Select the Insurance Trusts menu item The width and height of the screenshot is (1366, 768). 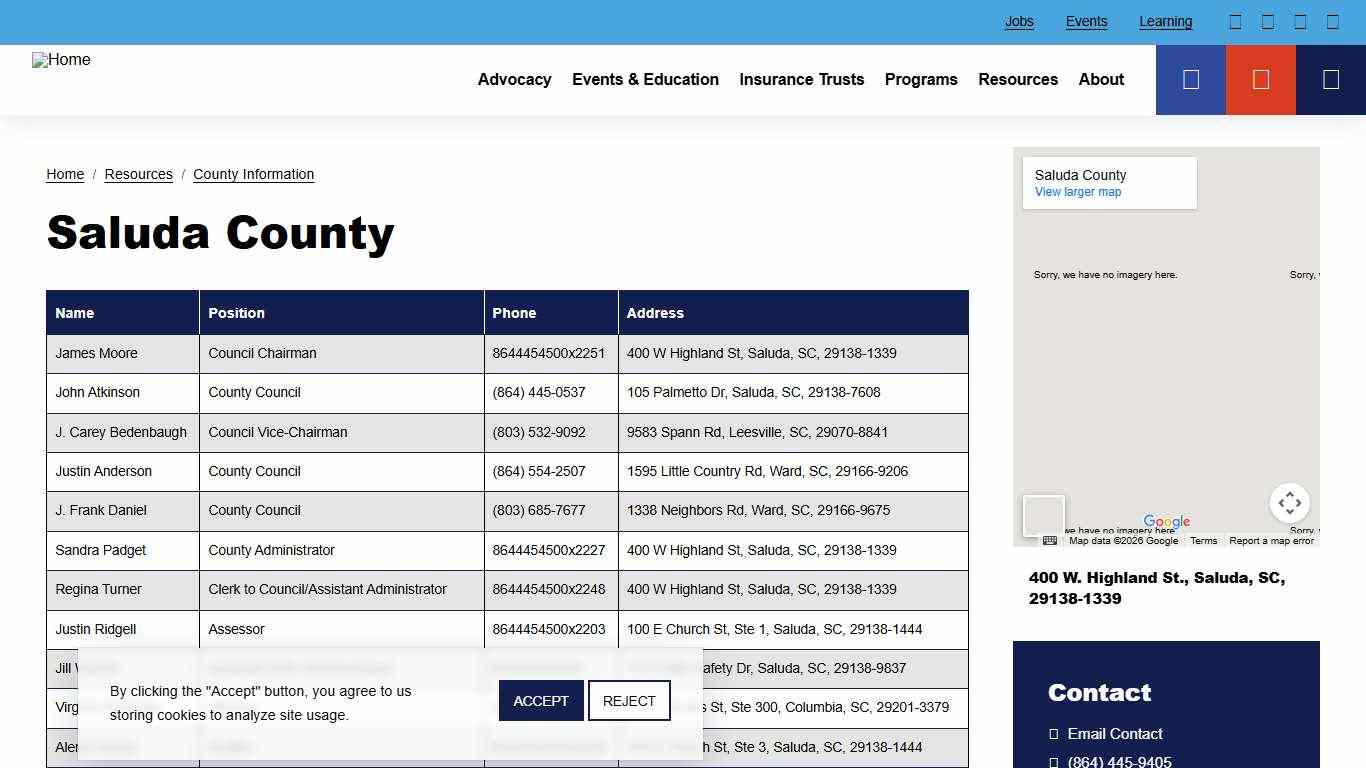coord(801,79)
